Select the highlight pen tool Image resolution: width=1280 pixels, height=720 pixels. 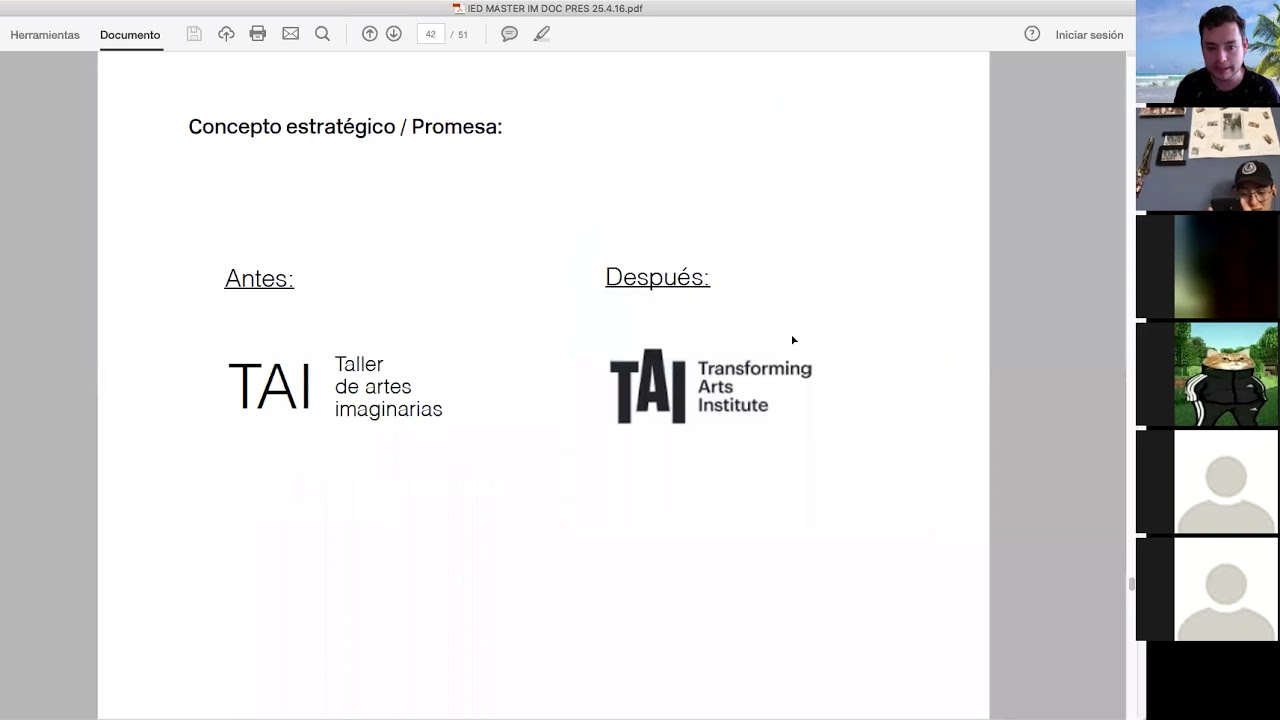[542, 34]
